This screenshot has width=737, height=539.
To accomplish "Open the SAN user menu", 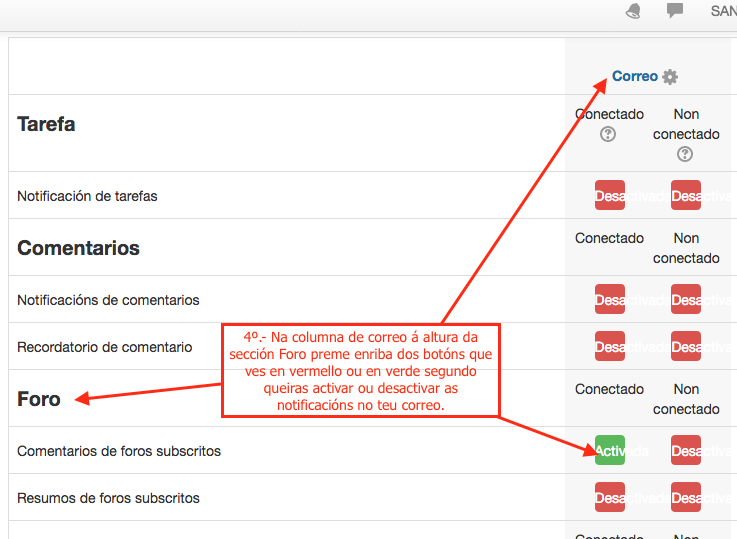I will (723, 11).
